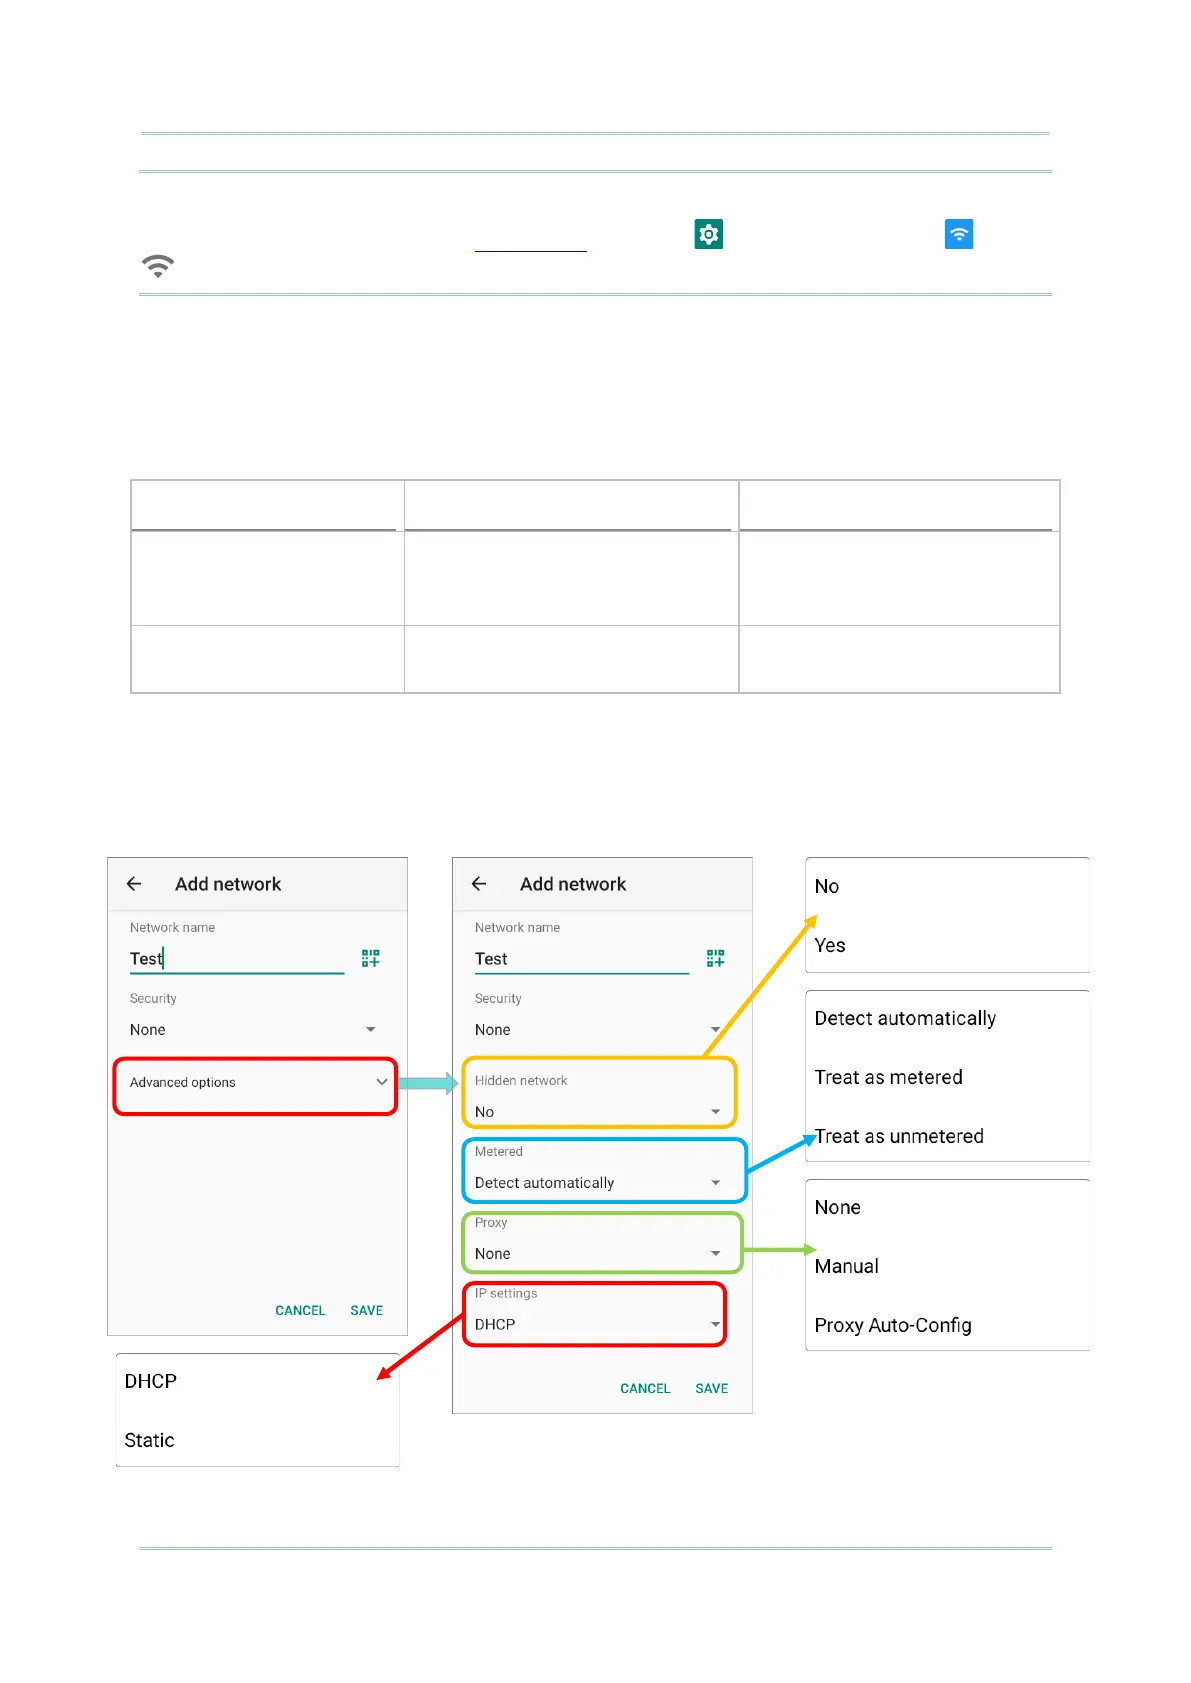Click the gray Wi-Fi signal icon
The width and height of the screenshot is (1191, 1683).
158,266
